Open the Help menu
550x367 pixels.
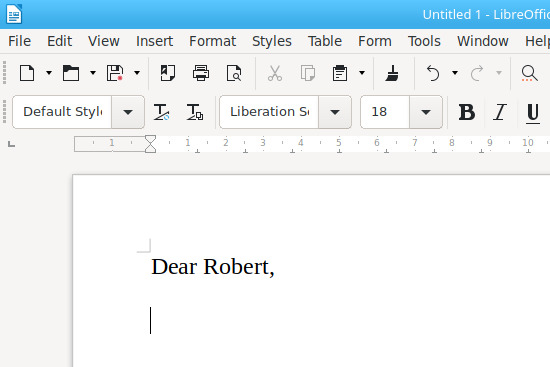[537, 41]
